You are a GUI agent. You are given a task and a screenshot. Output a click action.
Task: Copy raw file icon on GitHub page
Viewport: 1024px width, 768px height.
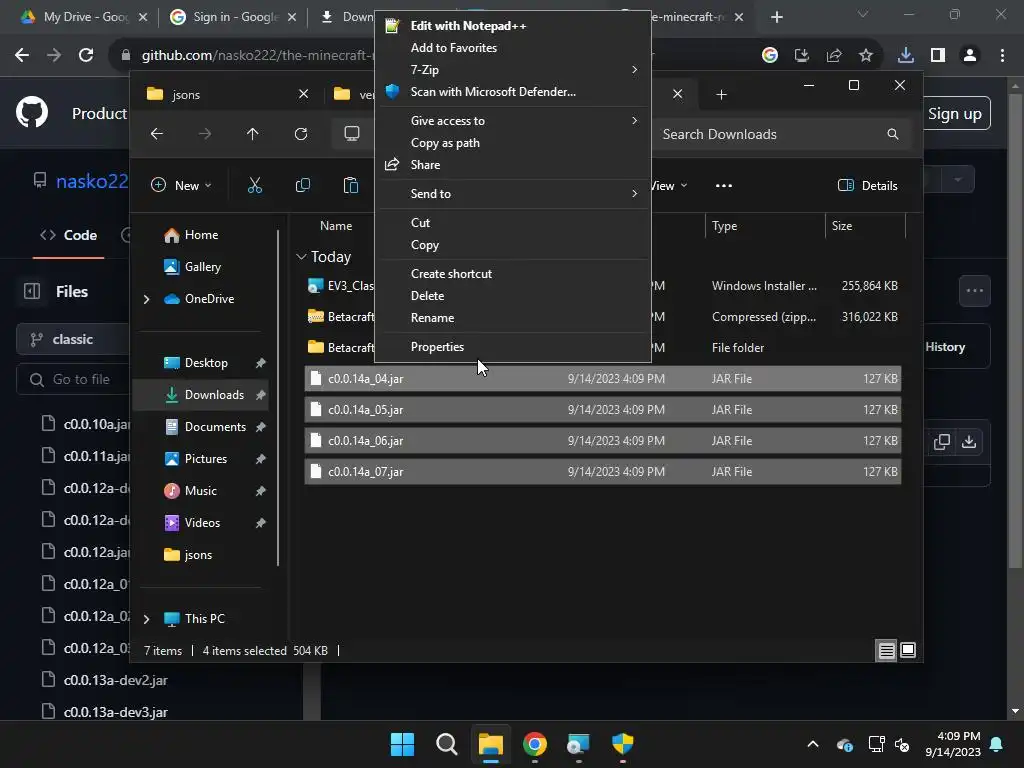pos(942,441)
